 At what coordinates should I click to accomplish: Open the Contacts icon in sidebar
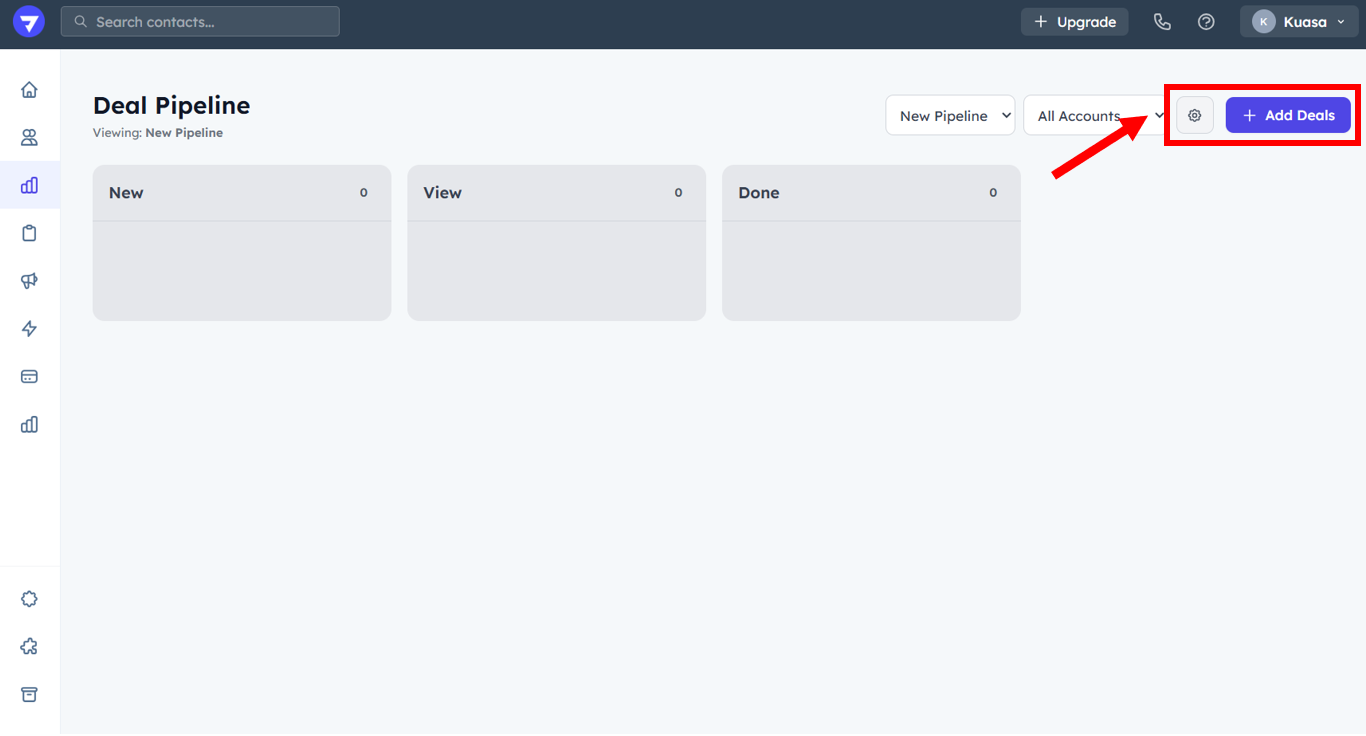29,138
